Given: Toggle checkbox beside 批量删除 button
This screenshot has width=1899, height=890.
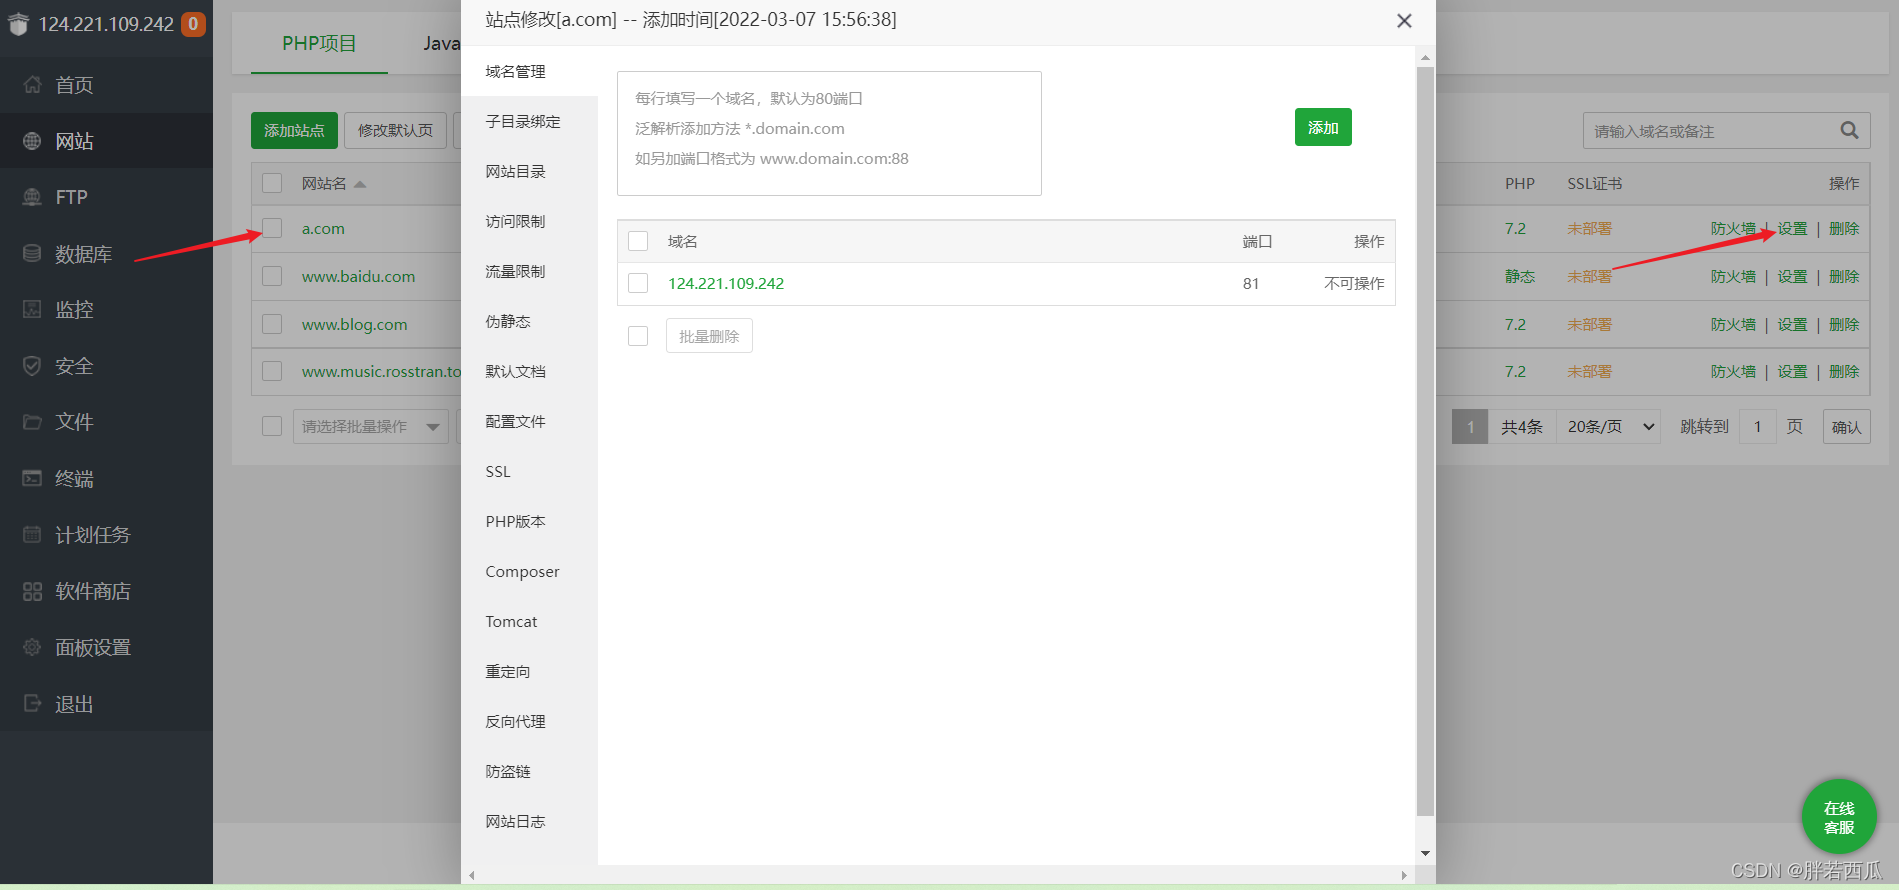Looking at the screenshot, I should click(x=638, y=336).
